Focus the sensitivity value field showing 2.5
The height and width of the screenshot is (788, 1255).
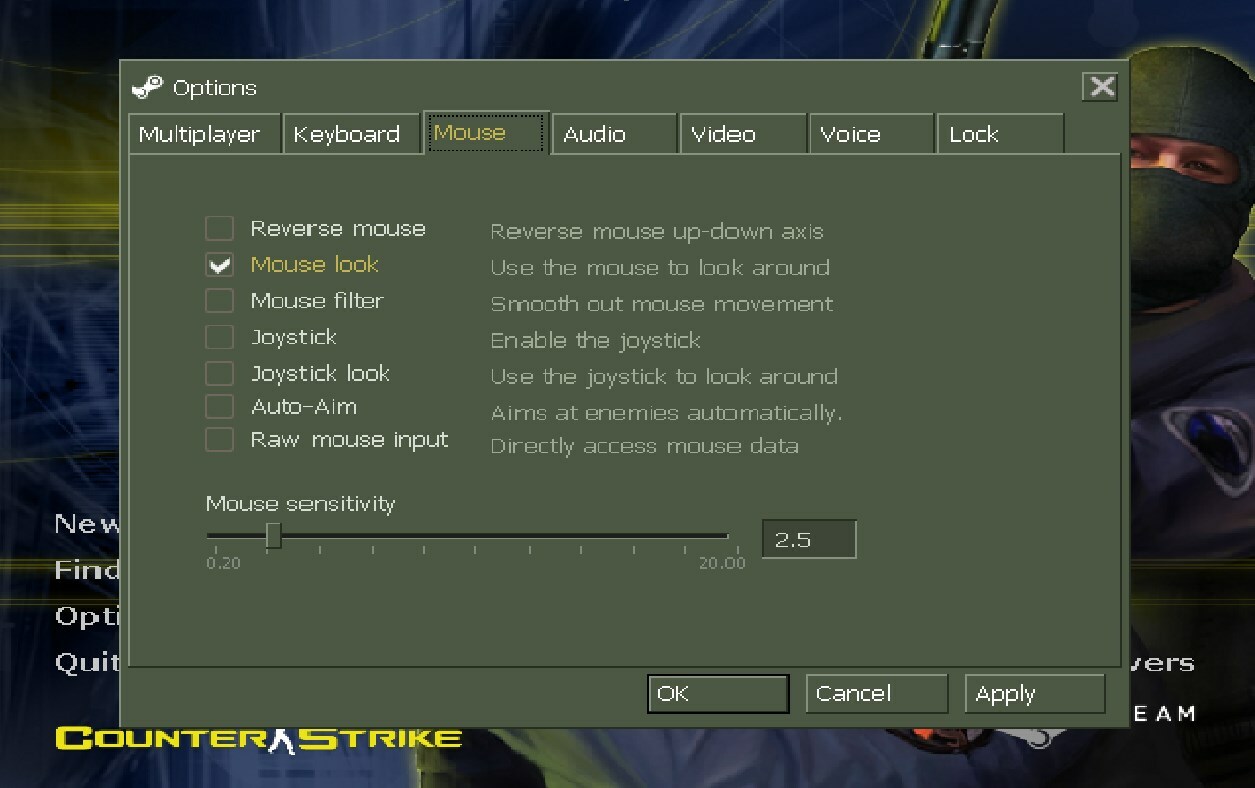coord(809,539)
